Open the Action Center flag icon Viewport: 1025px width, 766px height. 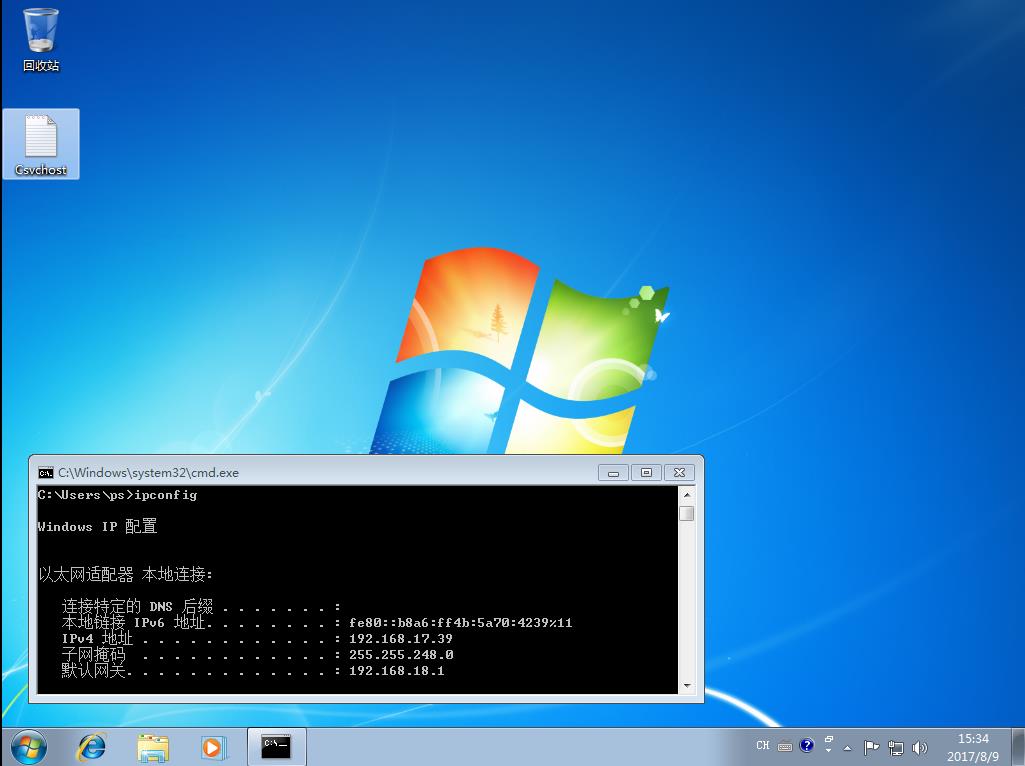click(871, 747)
